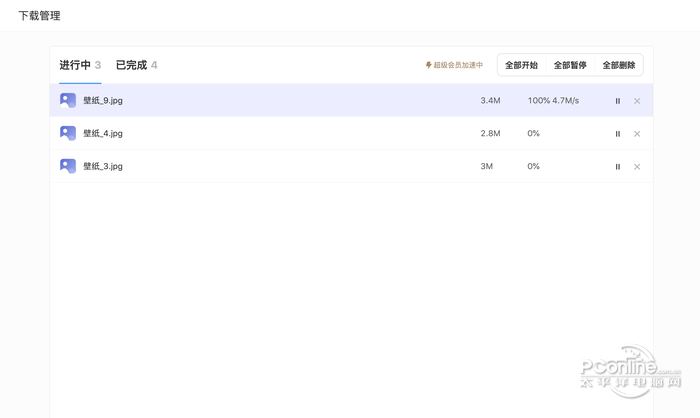Screen dimensions: 700x418
Task: Select the 壁纸_9.jpg file name
Action: pos(103,101)
